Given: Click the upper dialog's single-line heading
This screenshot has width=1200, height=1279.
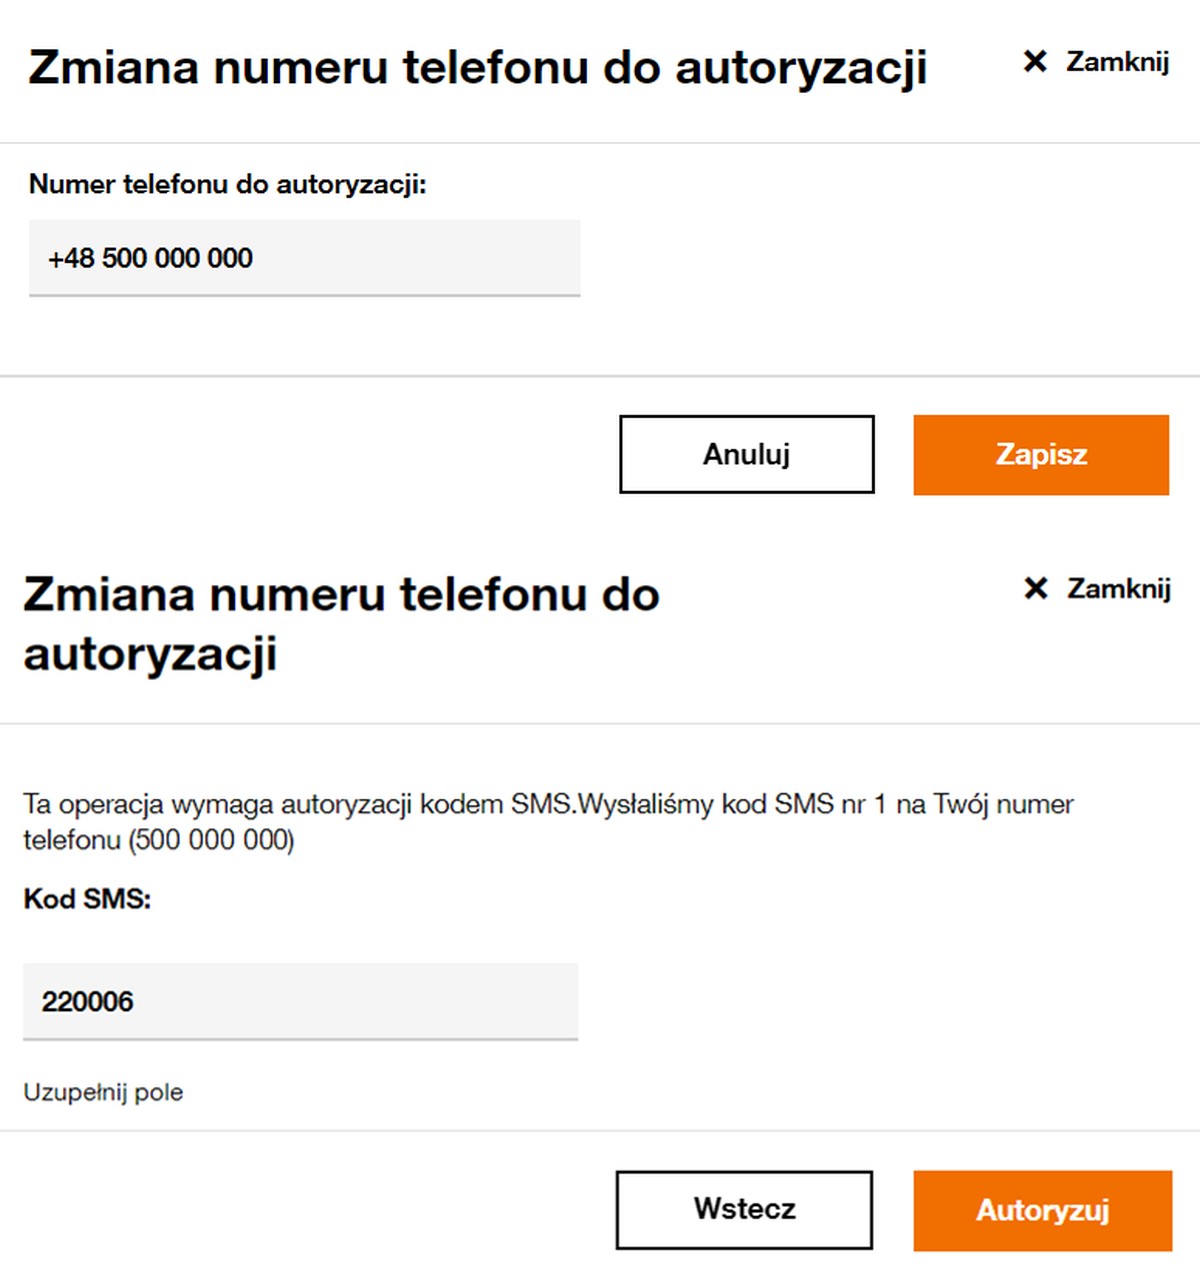Looking at the screenshot, I should (477, 68).
